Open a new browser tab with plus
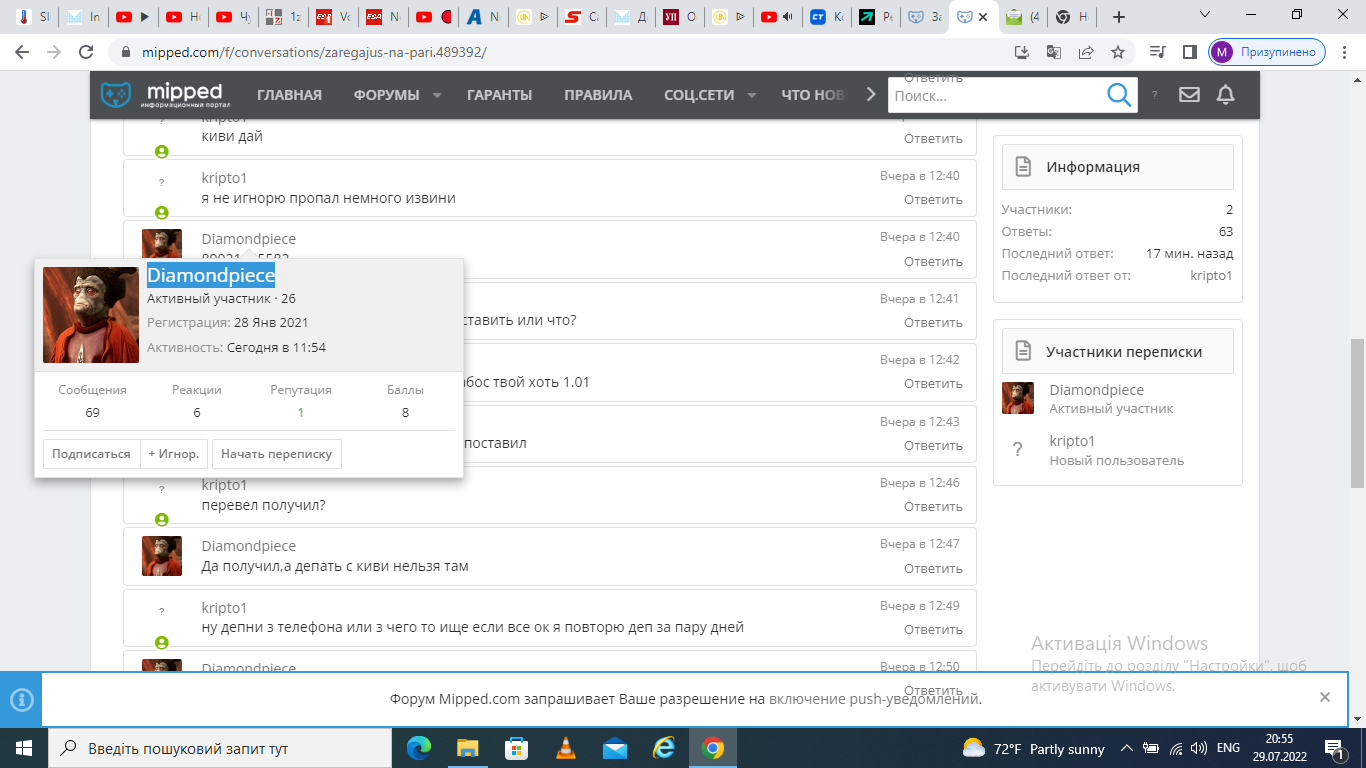1366x768 pixels. tap(1119, 17)
